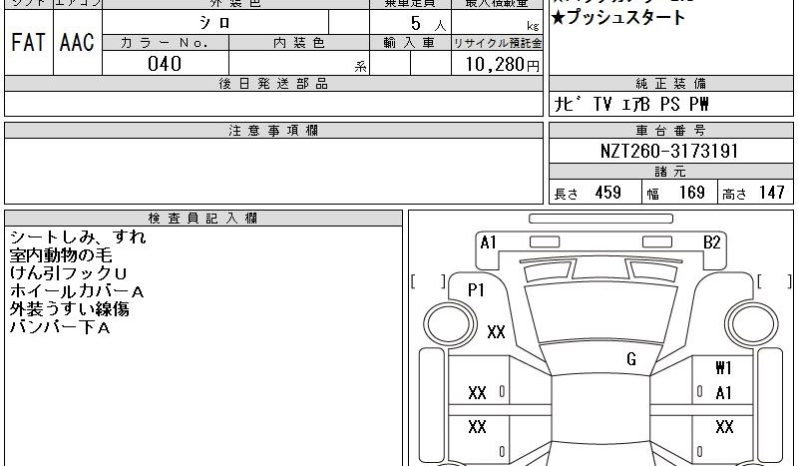The height and width of the screenshot is (466, 798).
Task: Click the 注意事項欄 section header
Action: (274, 131)
